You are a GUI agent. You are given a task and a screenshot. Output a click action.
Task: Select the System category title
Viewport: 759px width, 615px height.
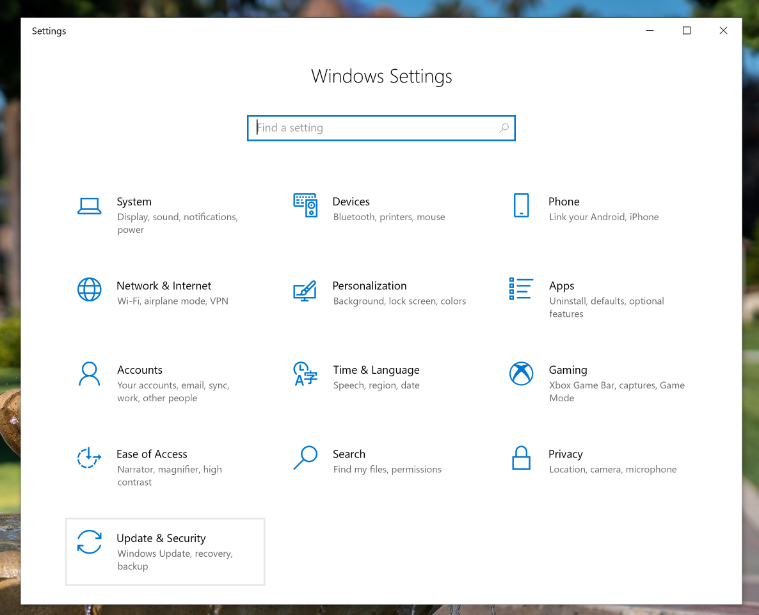click(134, 202)
